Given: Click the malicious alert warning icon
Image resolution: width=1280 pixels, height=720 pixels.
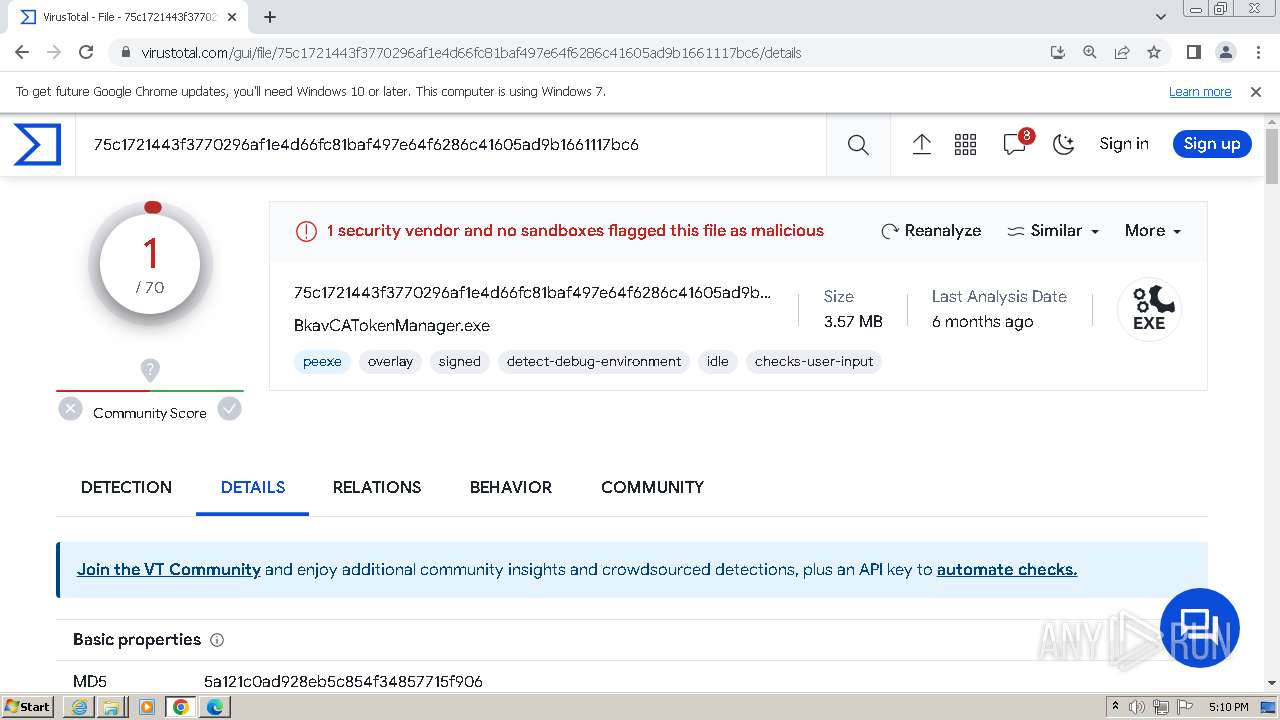Looking at the screenshot, I should point(306,231).
